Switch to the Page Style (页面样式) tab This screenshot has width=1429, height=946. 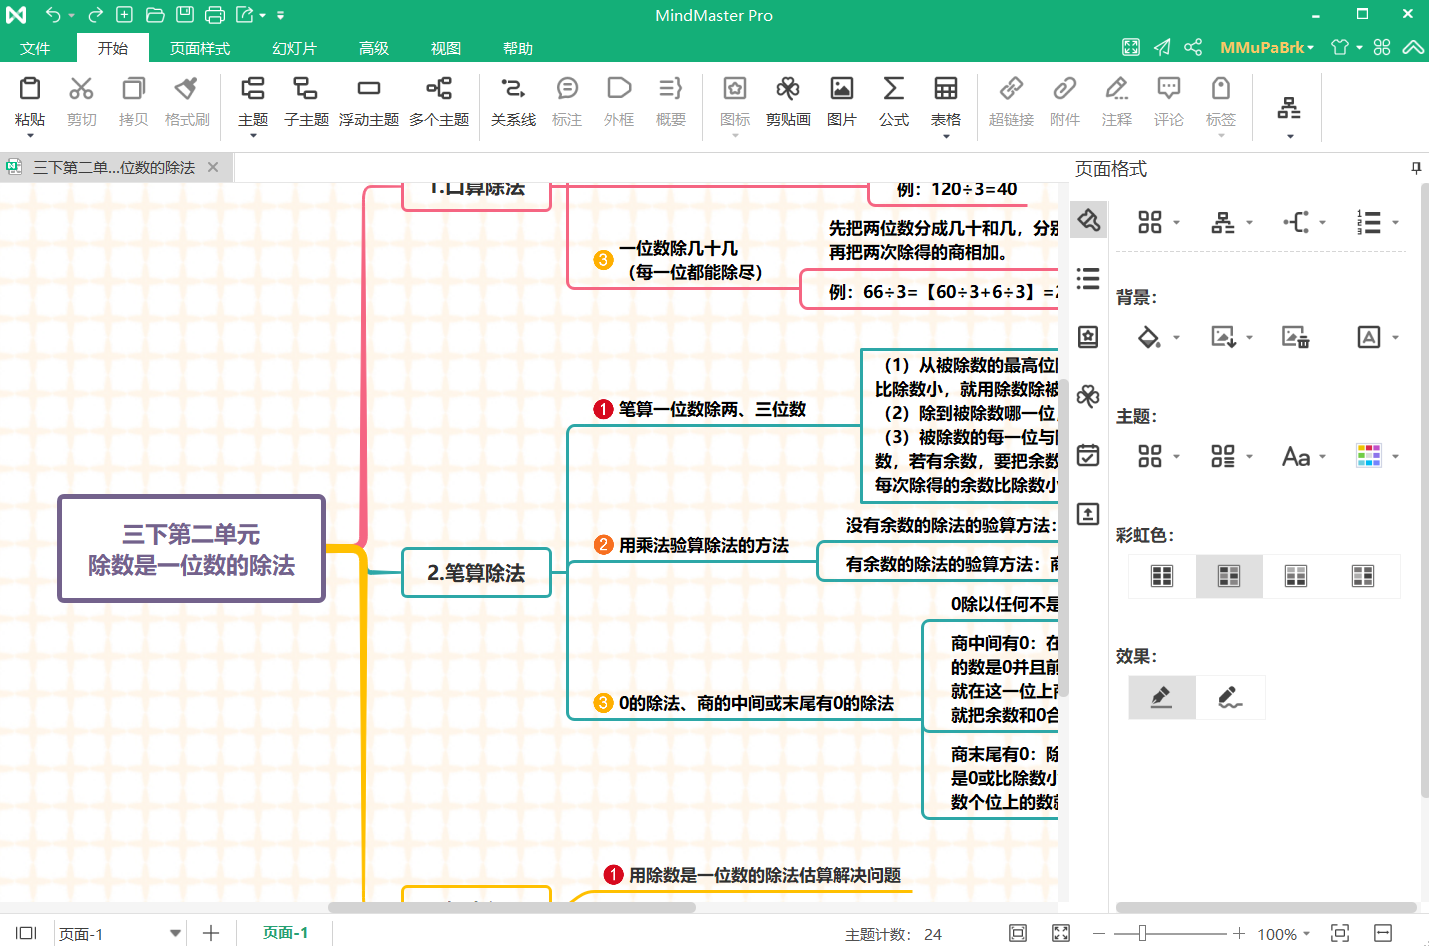tap(200, 48)
